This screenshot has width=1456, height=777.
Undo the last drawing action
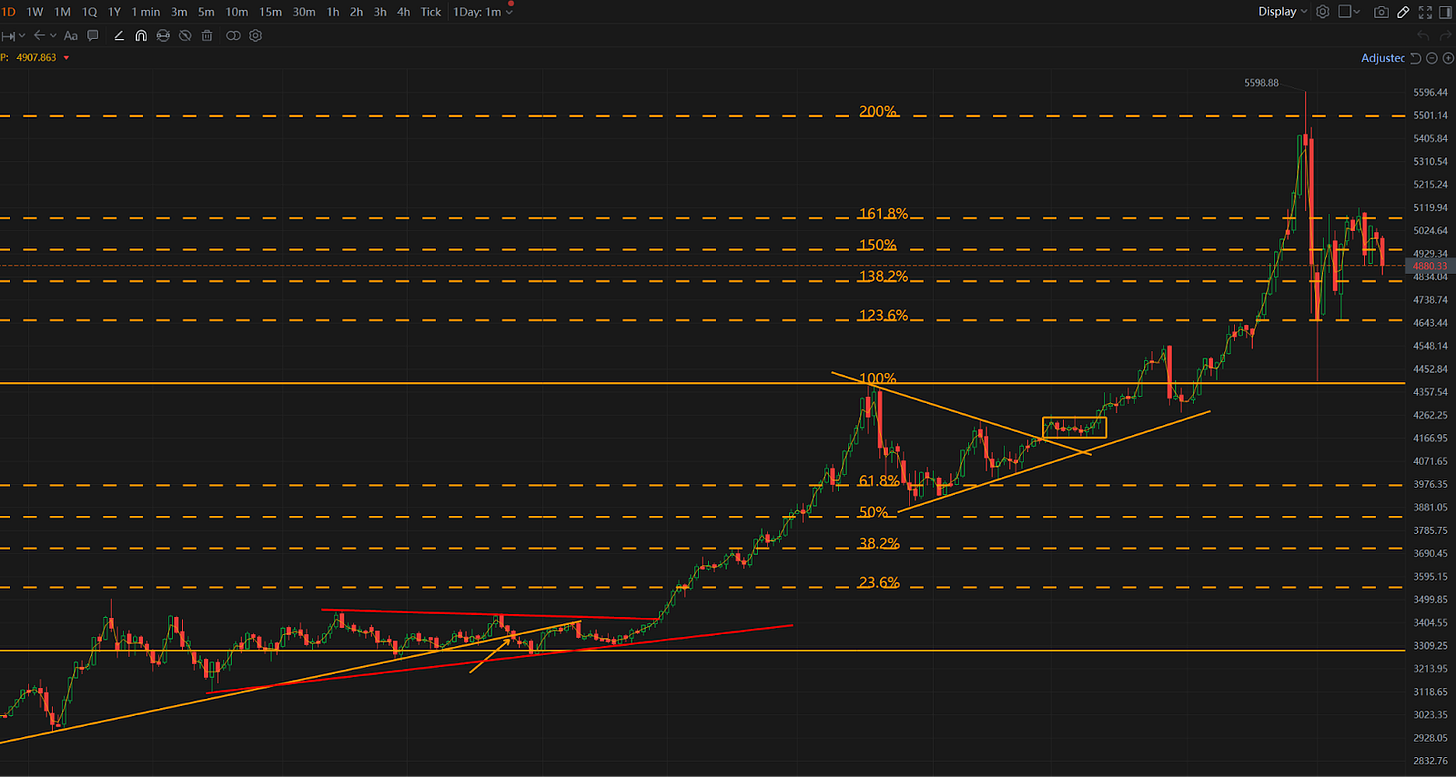(1424, 35)
